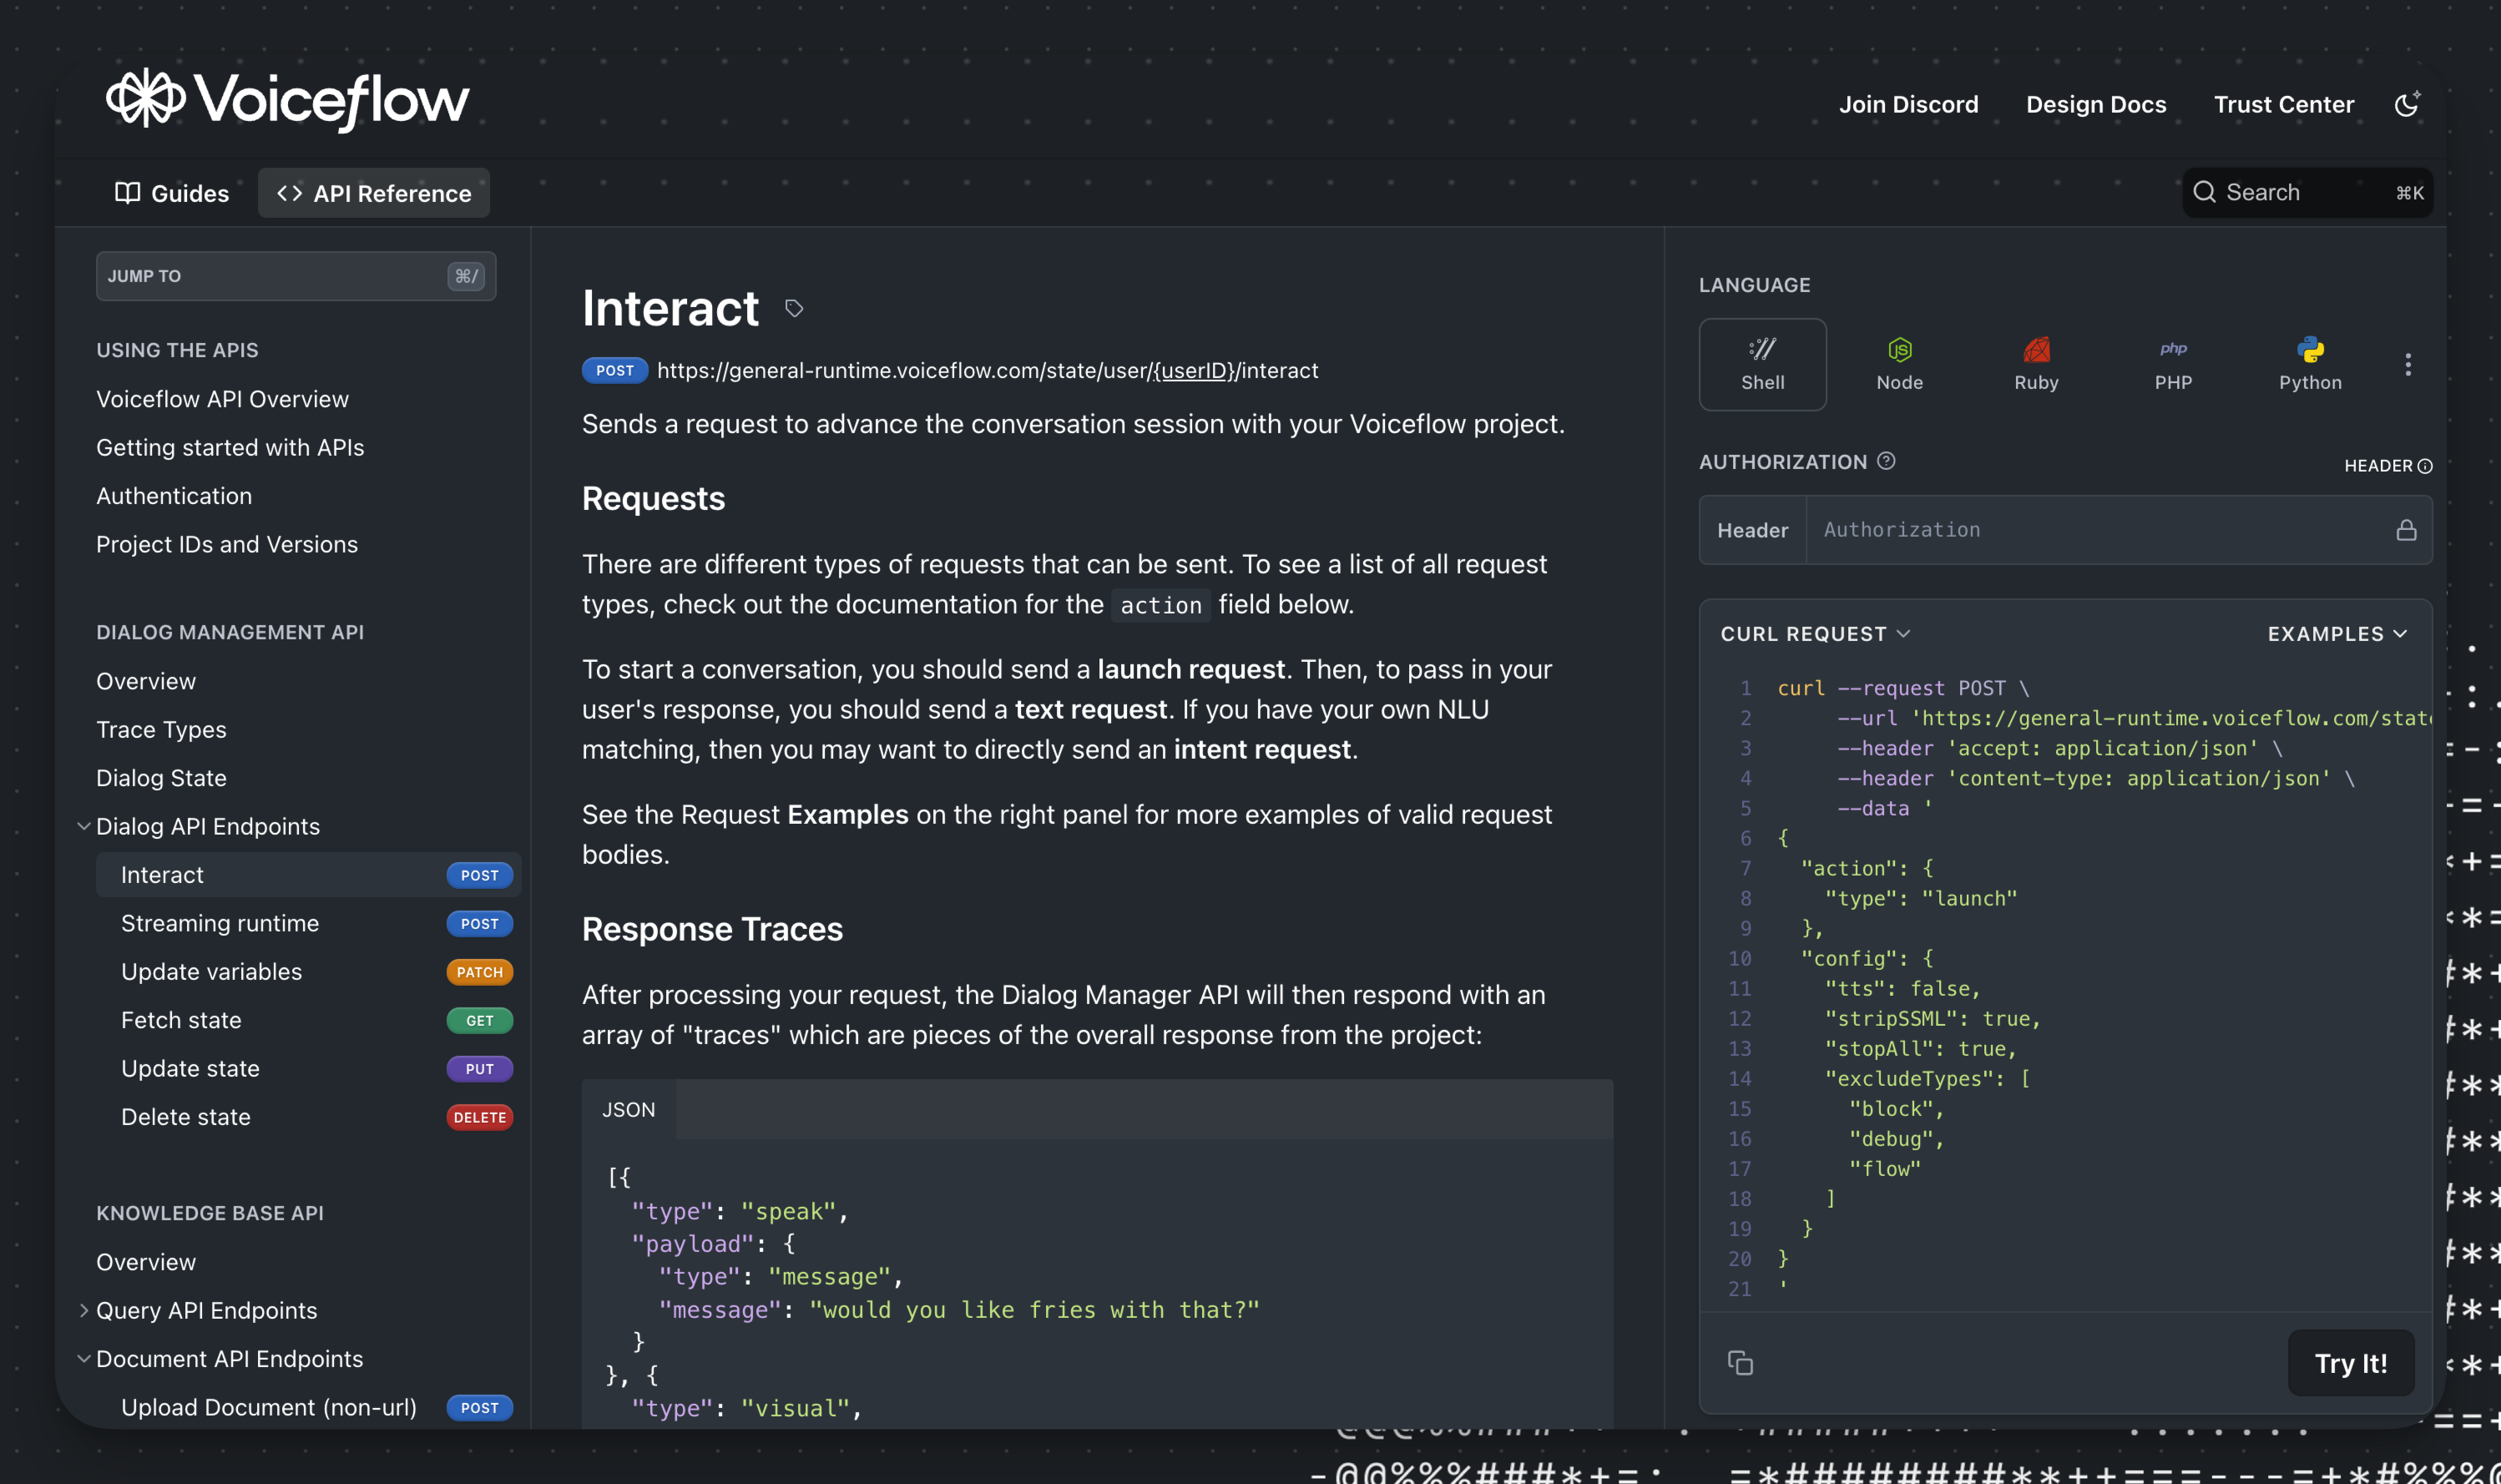Open the Examples dropdown
This screenshot has height=1484, width=2501.
click(2337, 634)
